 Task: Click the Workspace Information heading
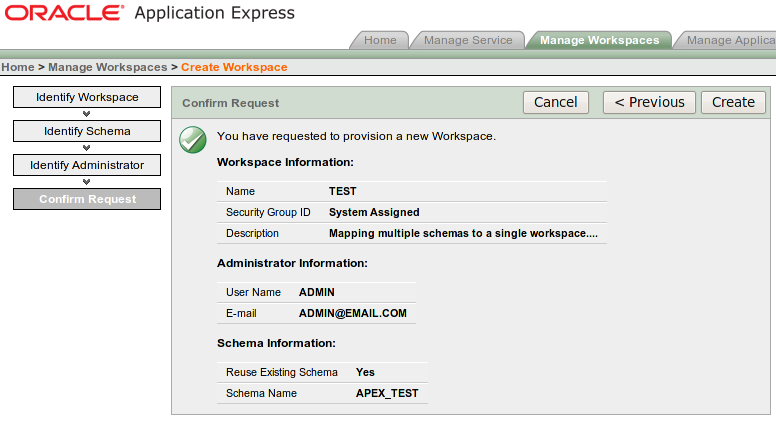[286, 162]
